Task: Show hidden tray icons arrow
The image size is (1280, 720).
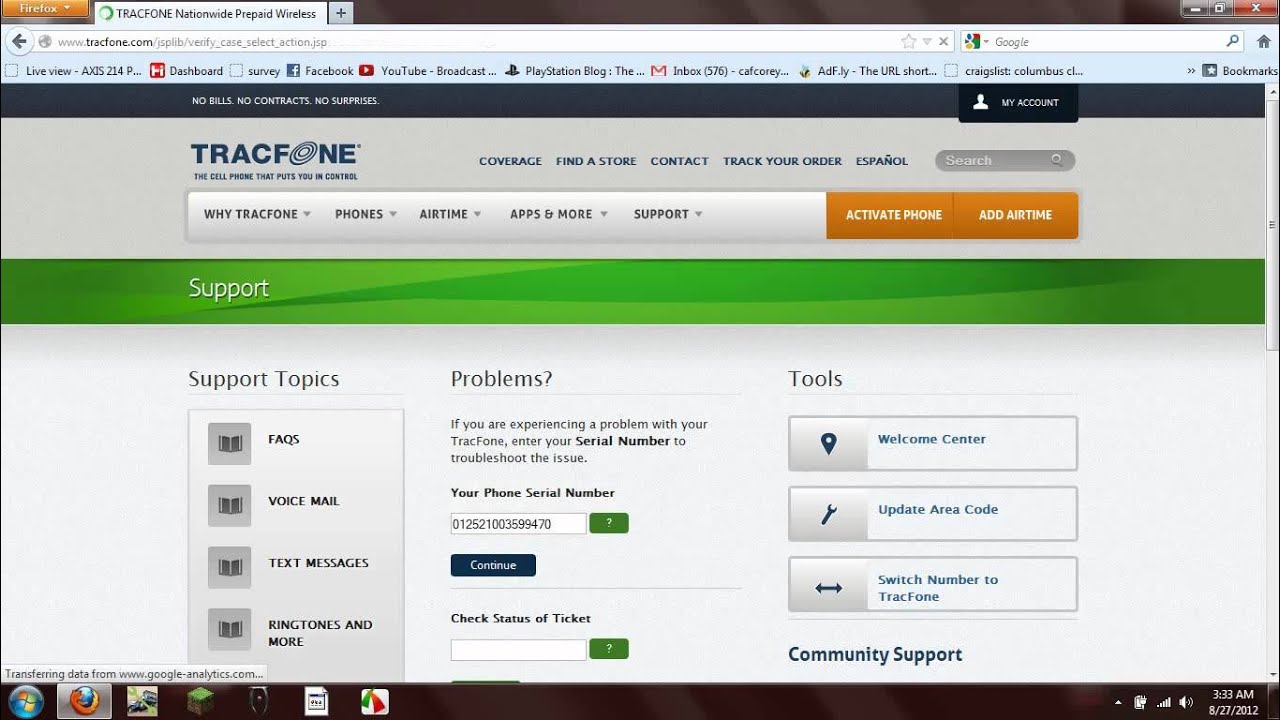Action: [1118, 702]
